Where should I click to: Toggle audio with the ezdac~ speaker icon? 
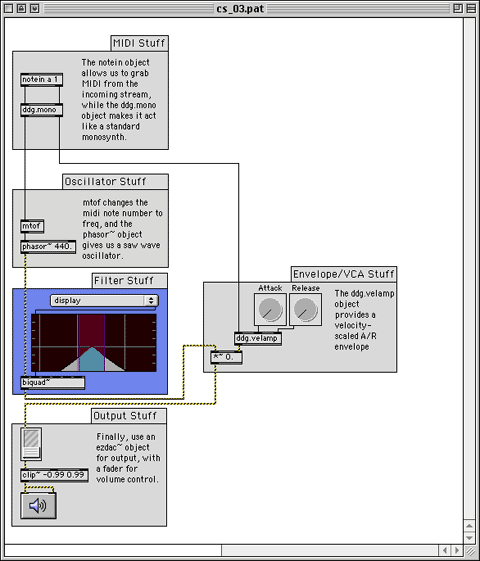pyautogui.click(x=38, y=506)
